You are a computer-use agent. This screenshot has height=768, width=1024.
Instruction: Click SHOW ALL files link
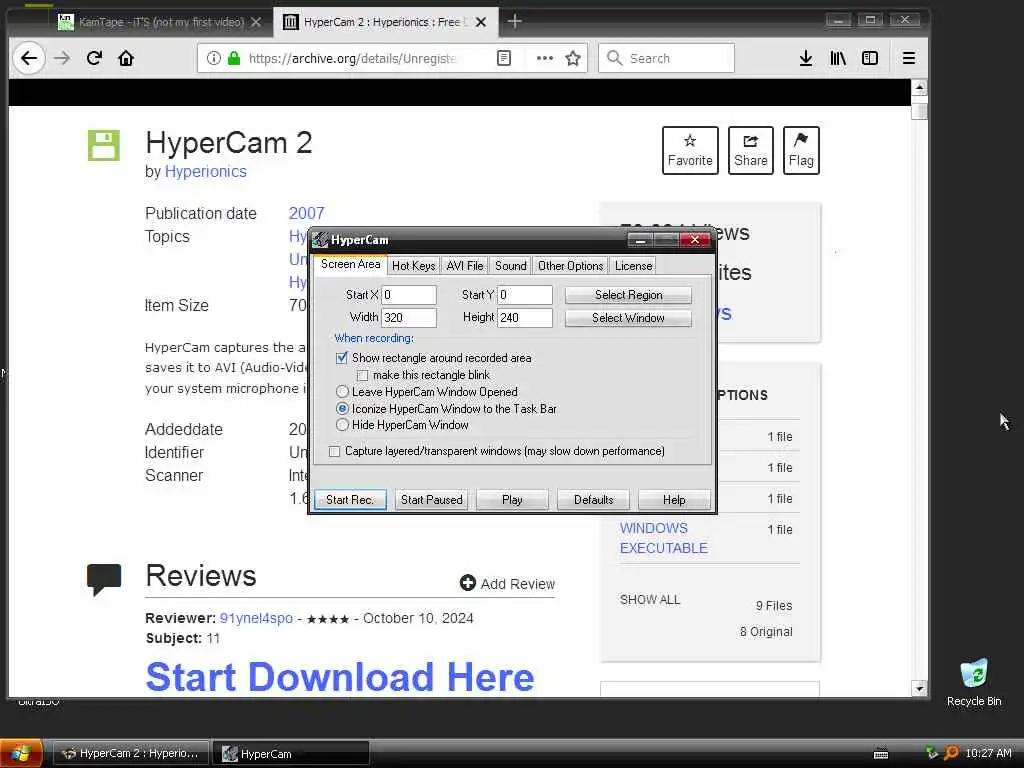(650, 600)
